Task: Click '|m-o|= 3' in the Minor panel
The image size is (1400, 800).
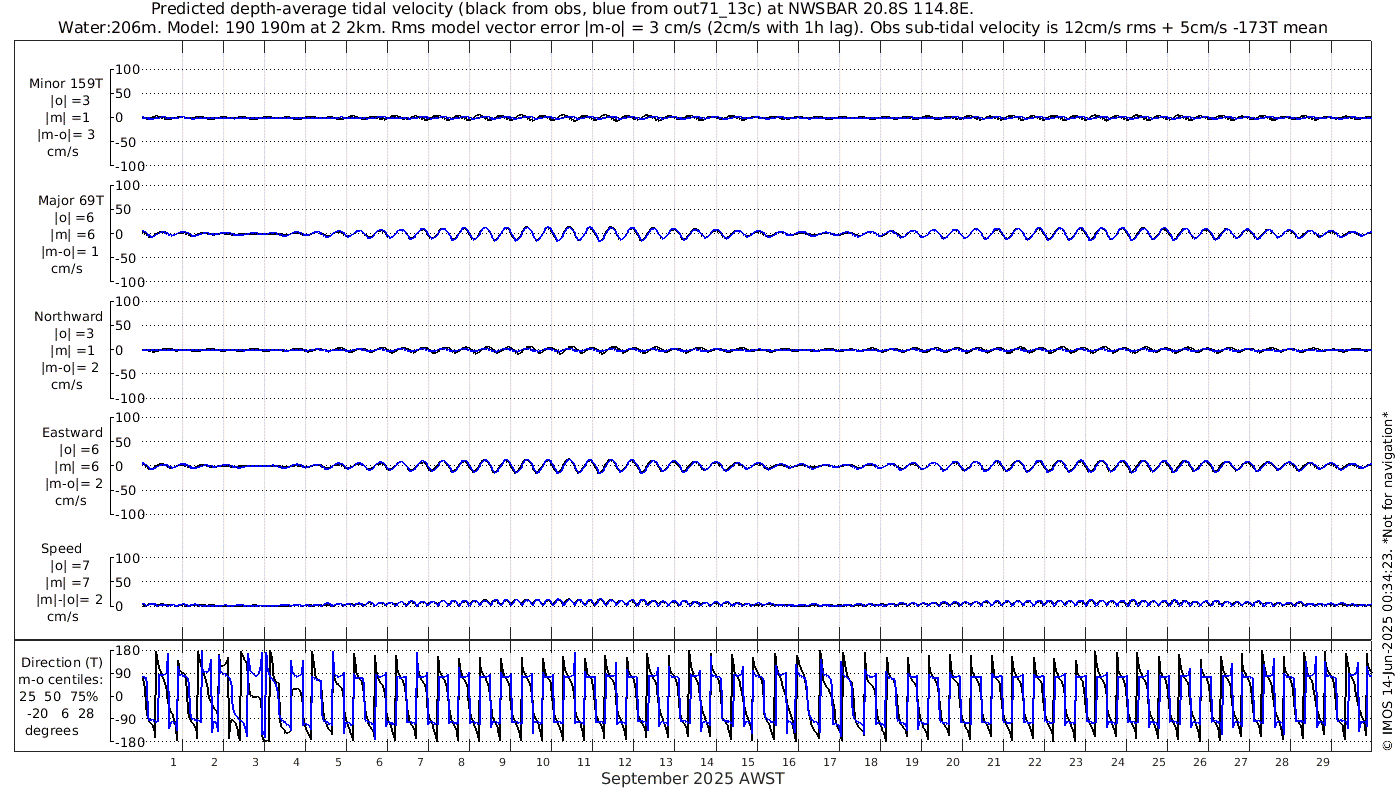Action: [67, 135]
